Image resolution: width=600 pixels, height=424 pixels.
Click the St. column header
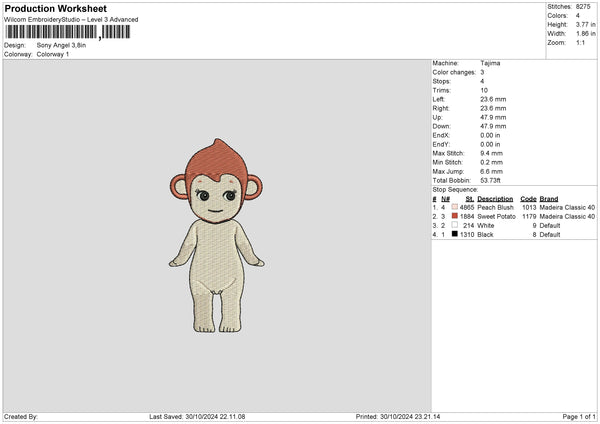pos(469,199)
